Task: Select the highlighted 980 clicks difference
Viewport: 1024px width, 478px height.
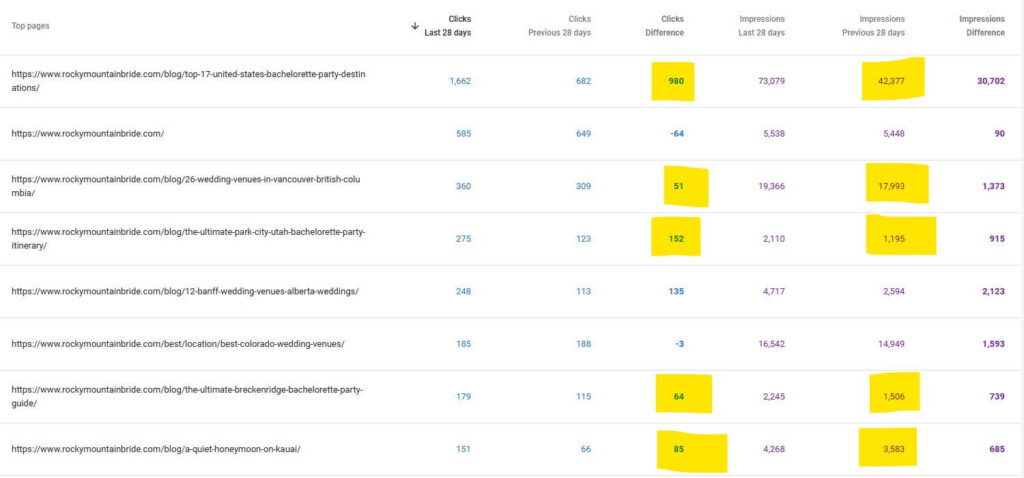Action: 676,82
